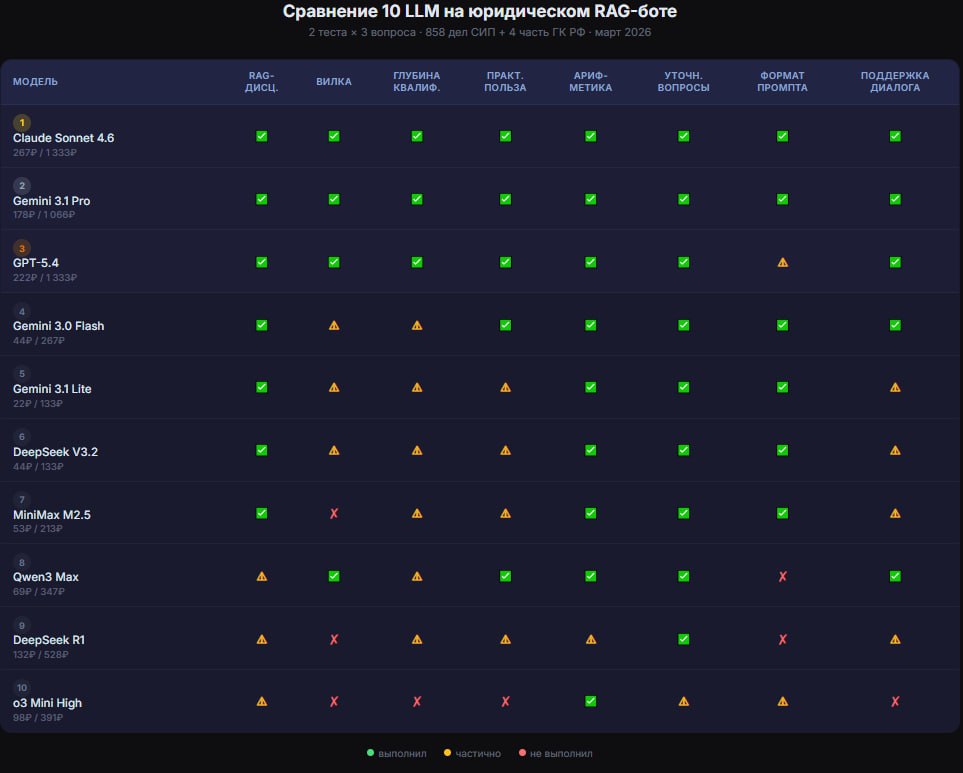Select the Gemini 3.0 Flash model name
The width and height of the screenshot is (963, 773).
pos(58,326)
